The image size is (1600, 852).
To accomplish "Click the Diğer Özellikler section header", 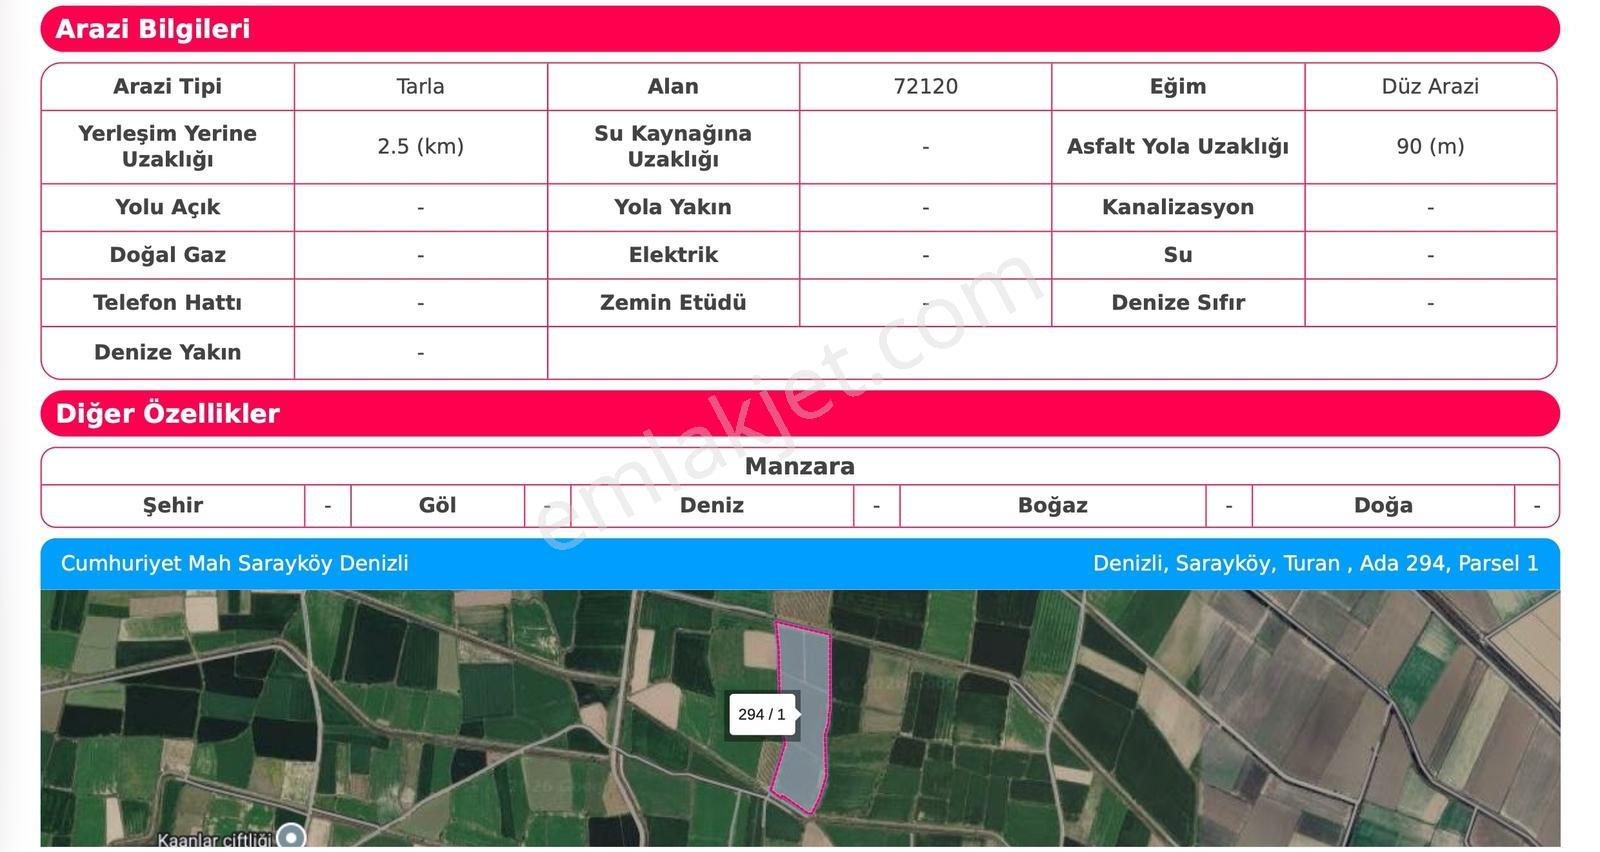I will 800,414.
